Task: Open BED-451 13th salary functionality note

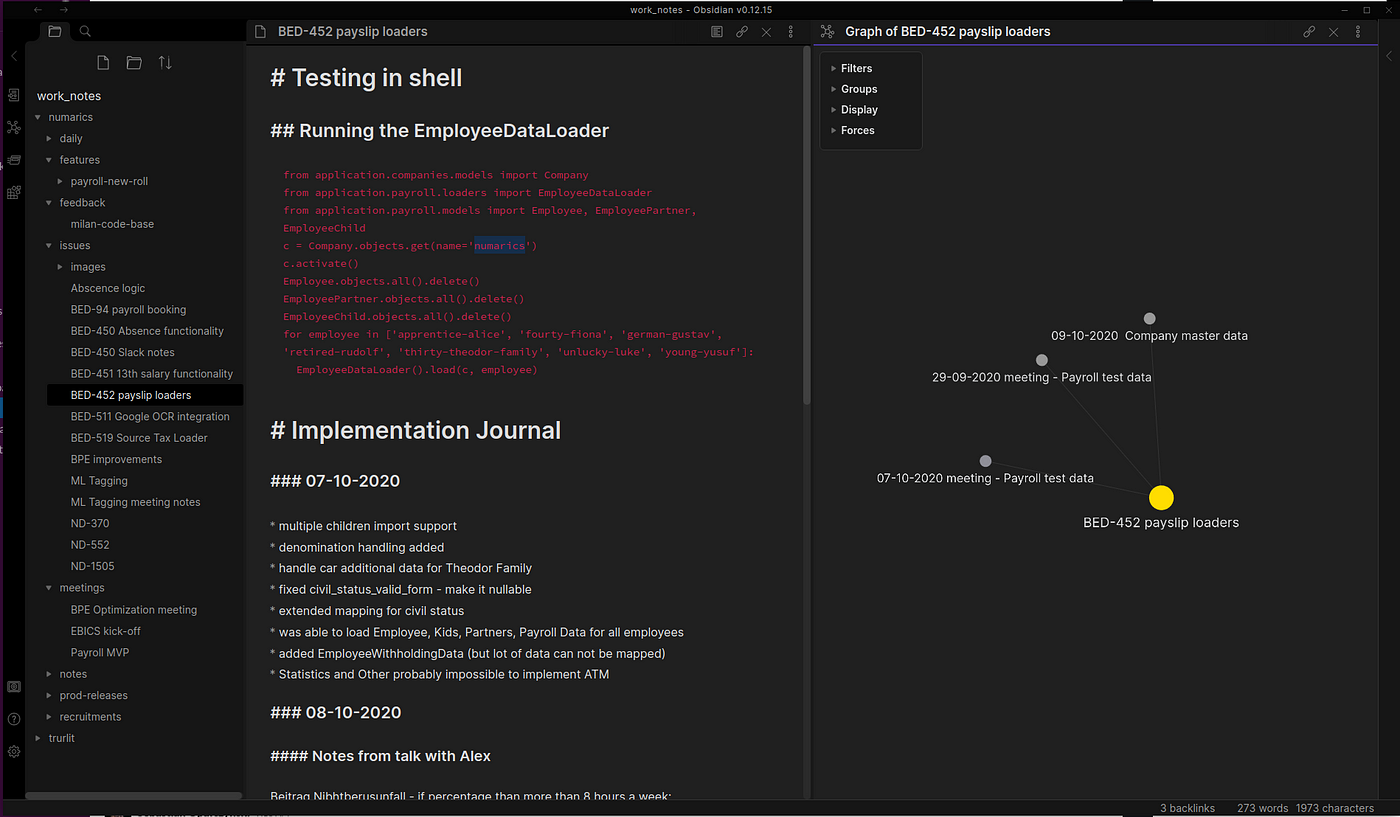Action: 151,374
